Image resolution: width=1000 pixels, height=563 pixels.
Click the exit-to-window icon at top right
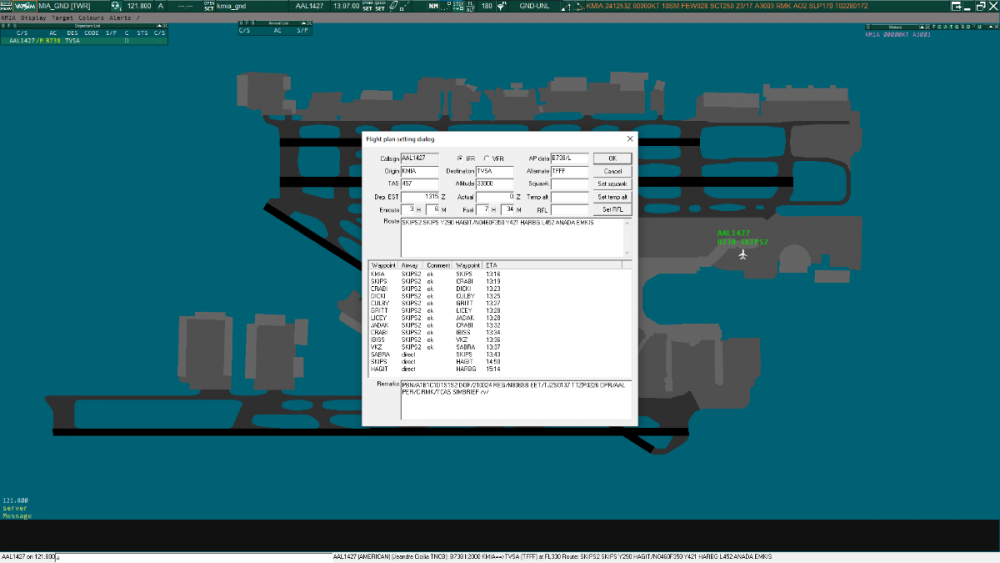(956, 6)
